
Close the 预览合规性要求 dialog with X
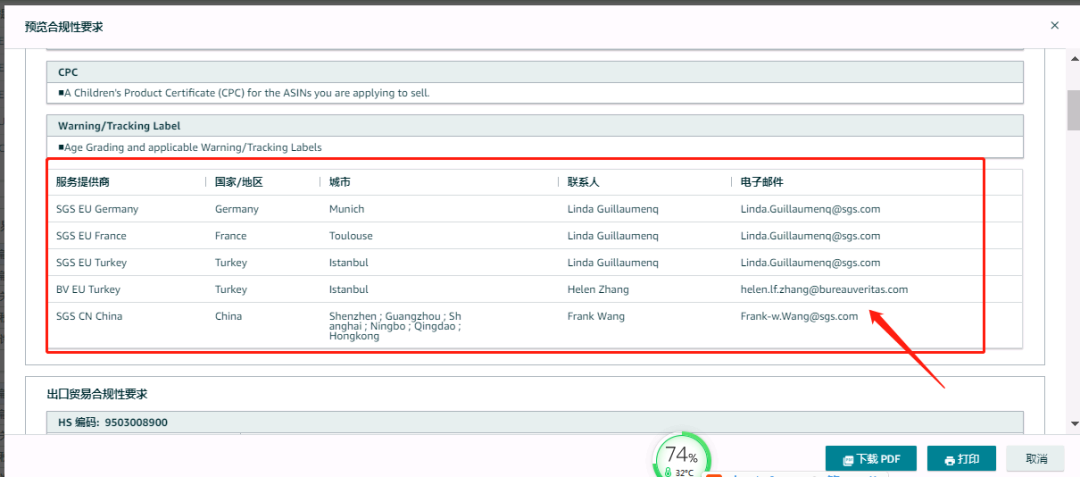1054,25
